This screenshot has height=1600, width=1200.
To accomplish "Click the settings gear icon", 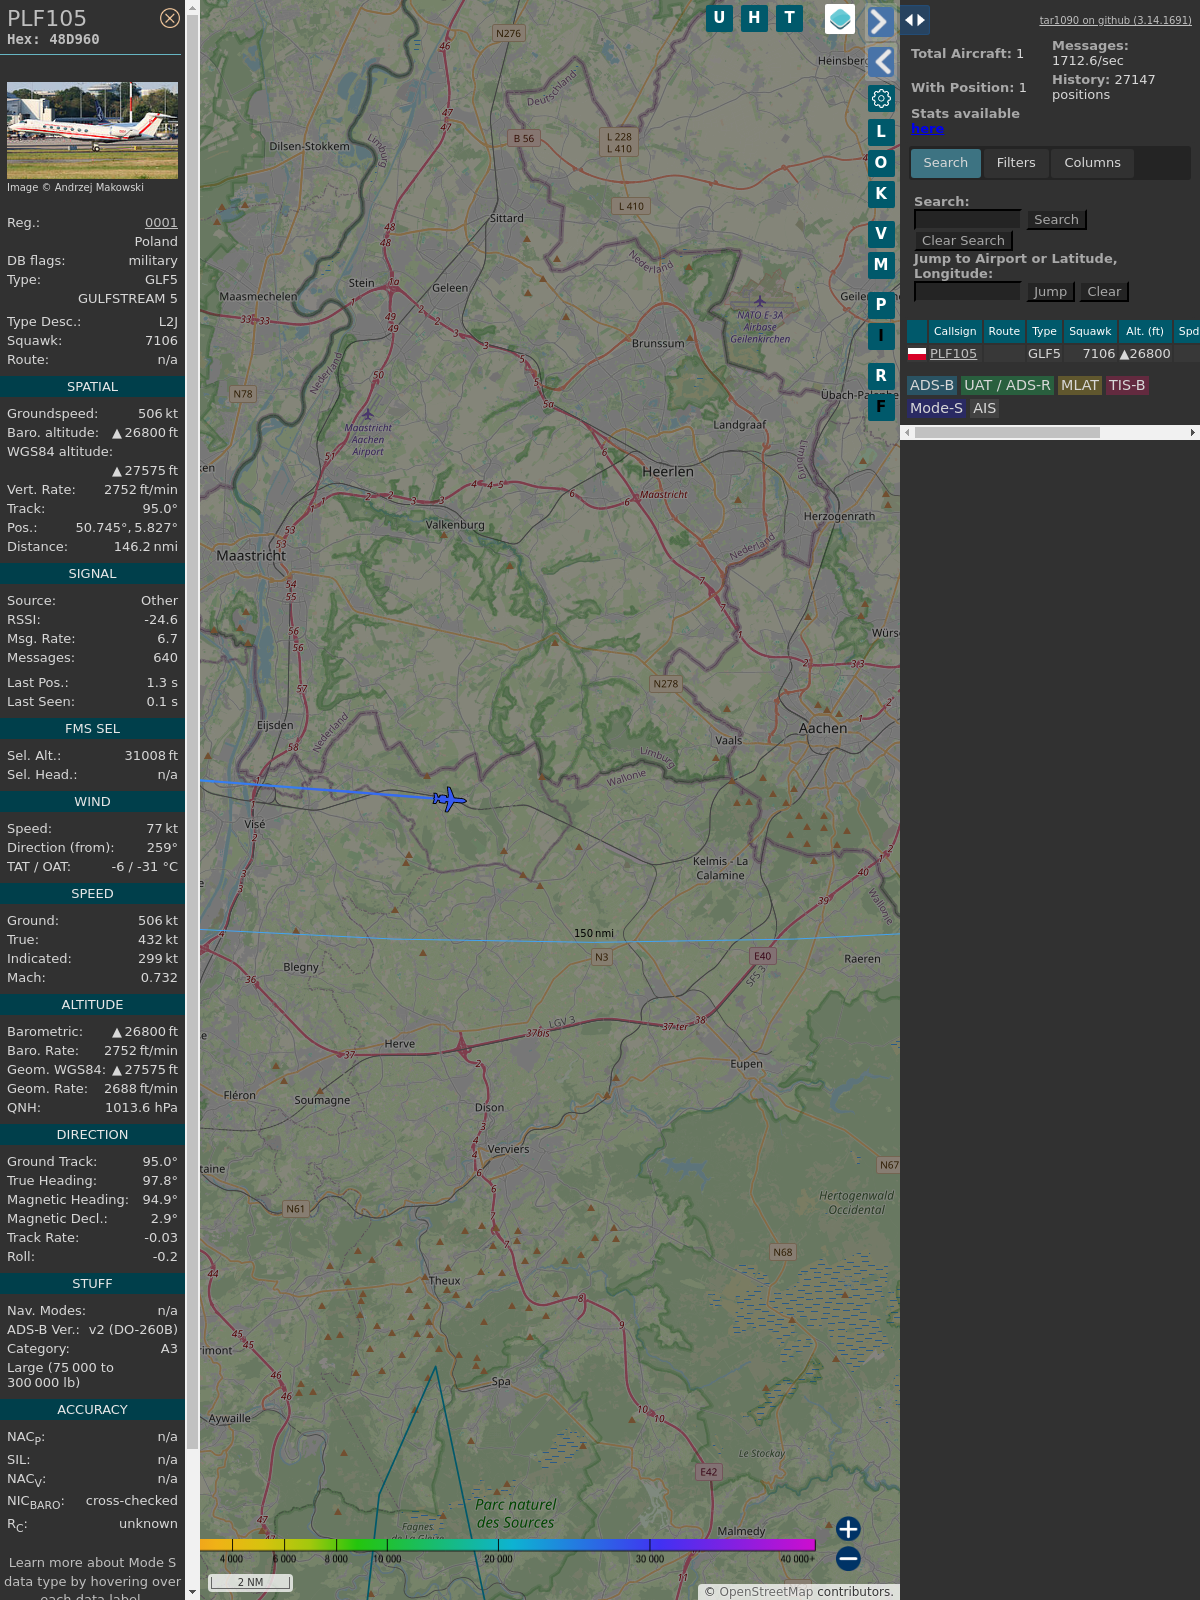I will [881, 98].
